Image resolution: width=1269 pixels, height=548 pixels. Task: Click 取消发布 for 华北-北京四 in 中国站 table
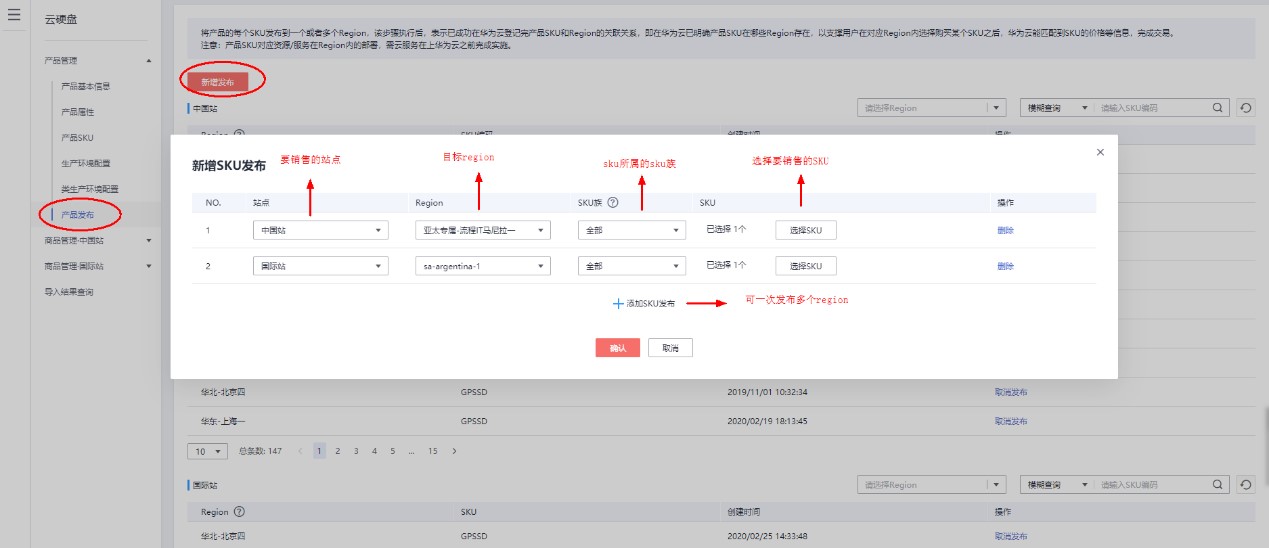1010,392
